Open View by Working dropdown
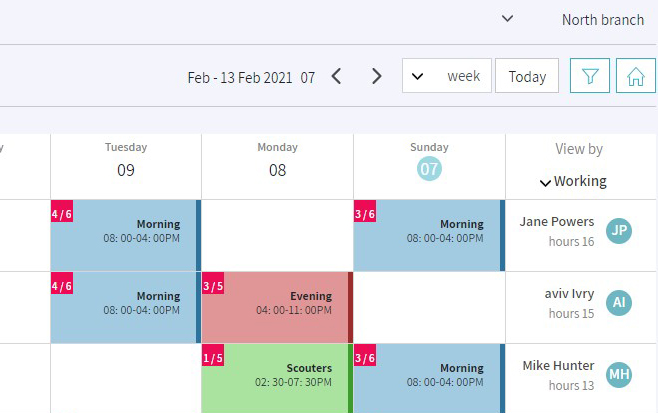 pos(573,181)
